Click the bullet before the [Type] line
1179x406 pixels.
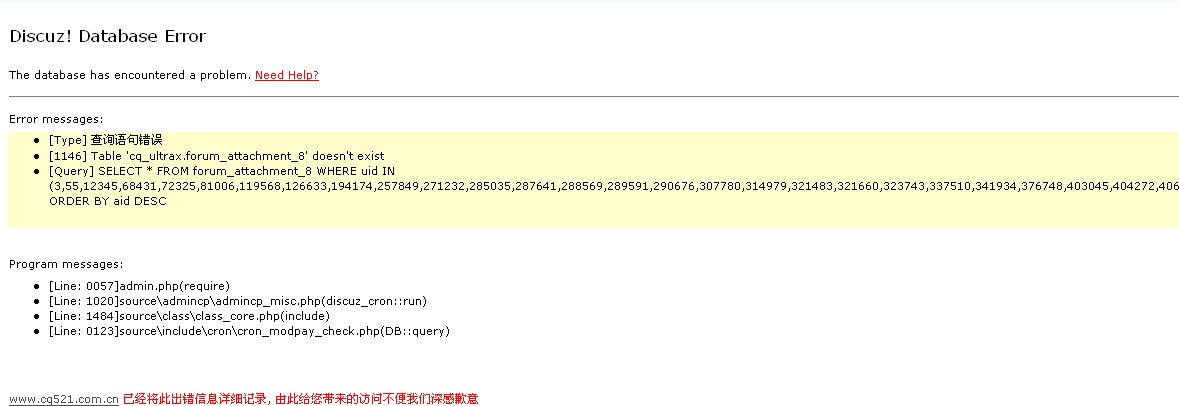coord(37,141)
